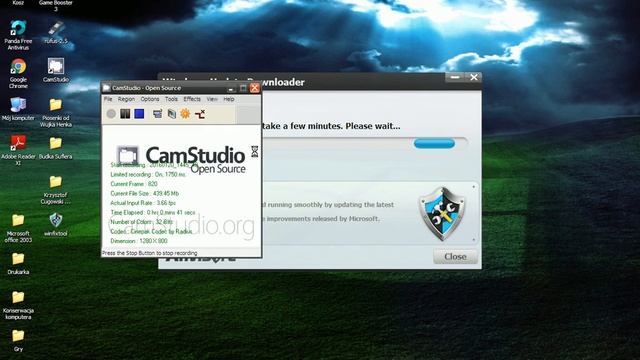Click 'Press the Stop Button to stop recording' status
The height and width of the screenshot is (360, 640).
coord(149,253)
